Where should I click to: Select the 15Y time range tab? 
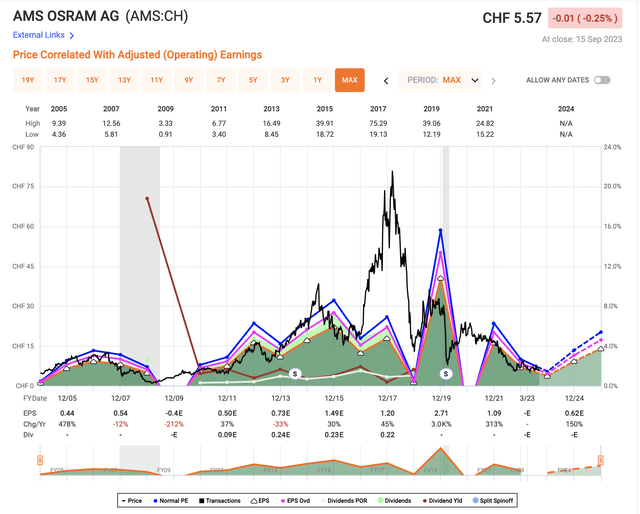(x=92, y=80)
